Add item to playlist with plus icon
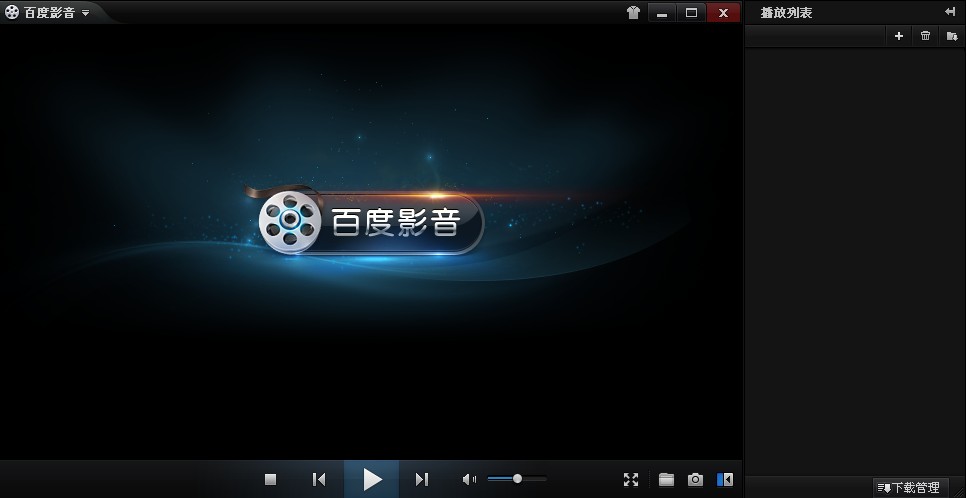Image resolution: width=967 pixels, height=498 pixels. tap(898, 36)
